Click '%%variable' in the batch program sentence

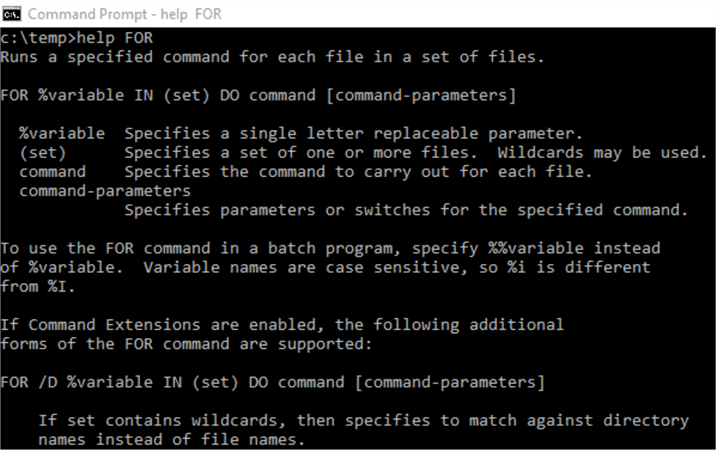(536, 249)
